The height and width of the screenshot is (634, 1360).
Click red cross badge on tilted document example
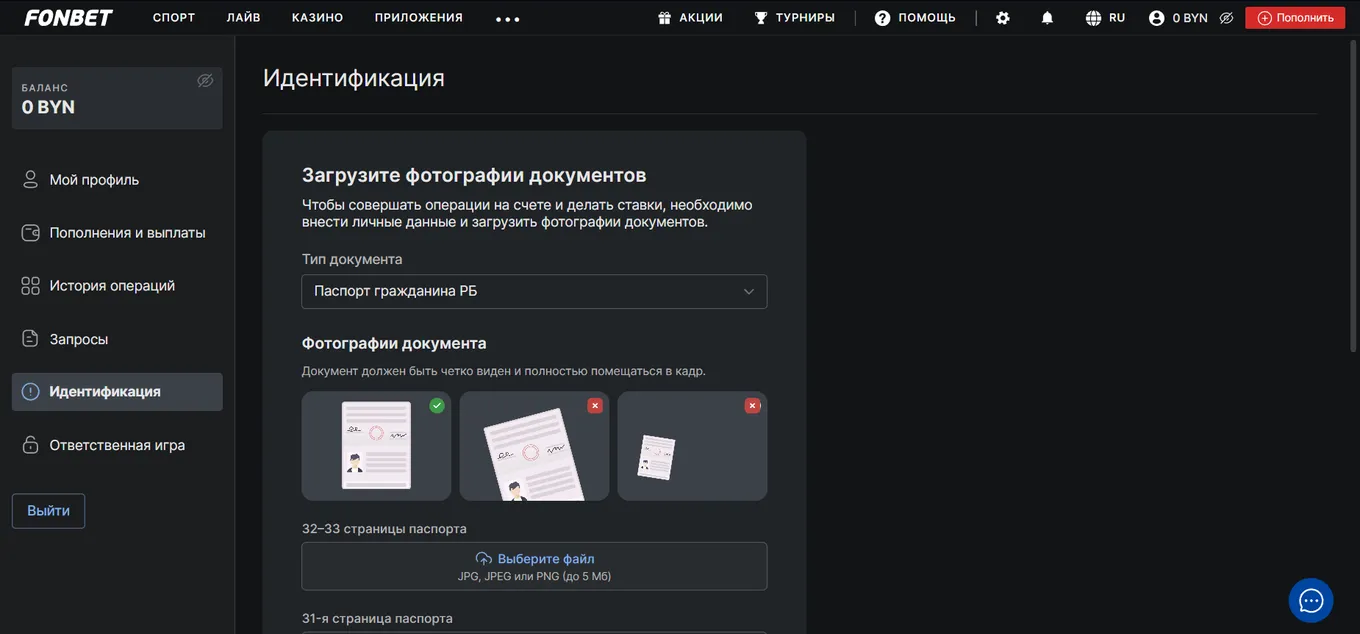coord(595,405)
